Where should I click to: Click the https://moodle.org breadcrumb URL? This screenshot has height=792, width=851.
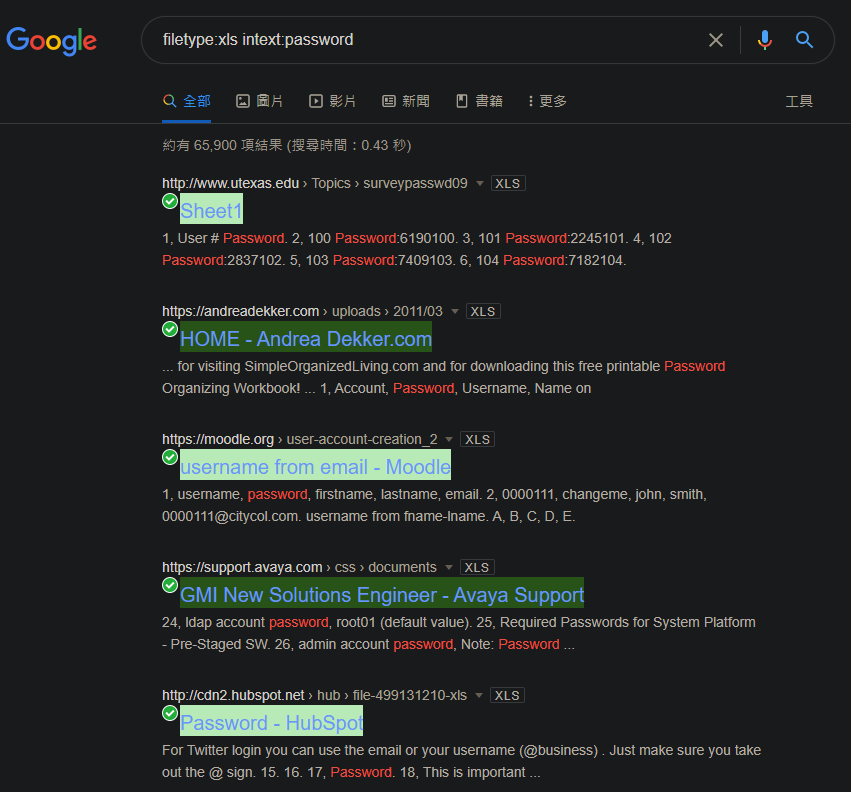(218, 440)
